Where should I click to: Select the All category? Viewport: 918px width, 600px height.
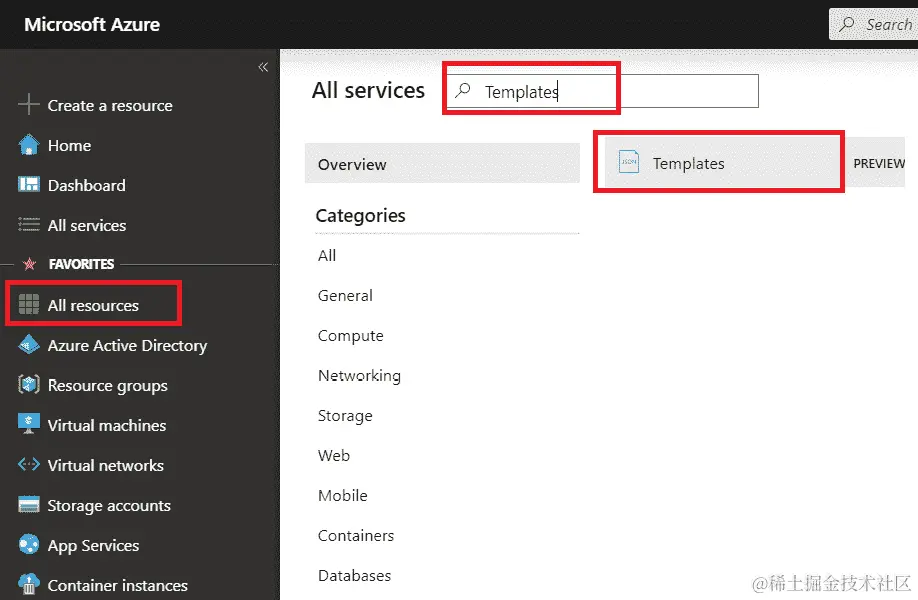click(327, 255)
